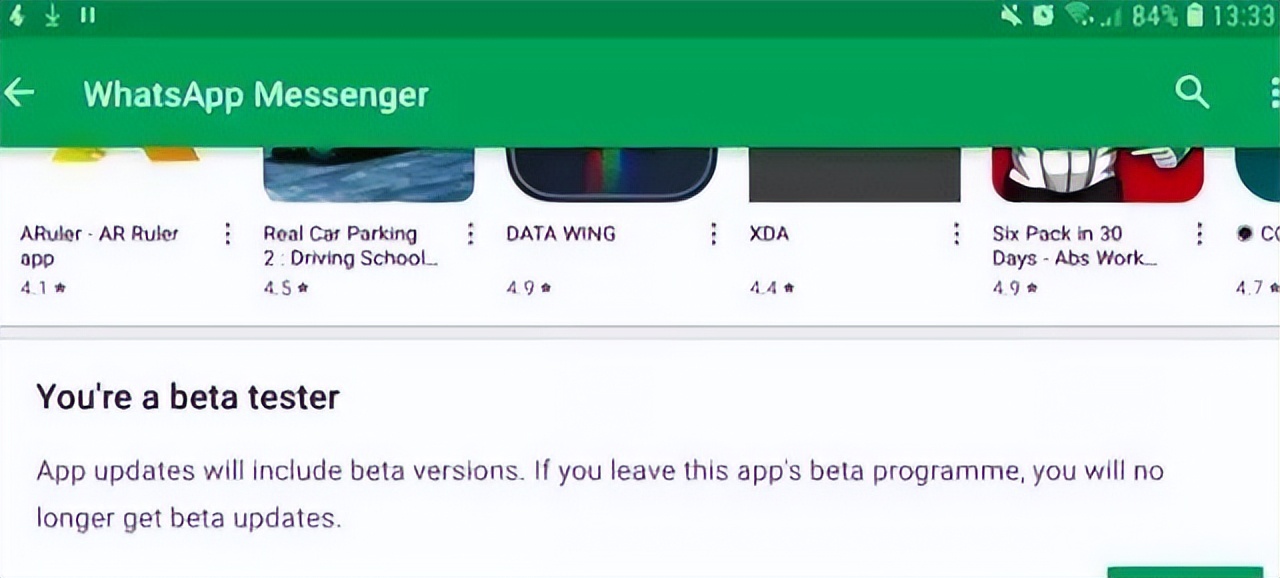Tap the DATA WING app thumbnail
This screenshot has width=1280, height=578.
(x=612, y=174)
